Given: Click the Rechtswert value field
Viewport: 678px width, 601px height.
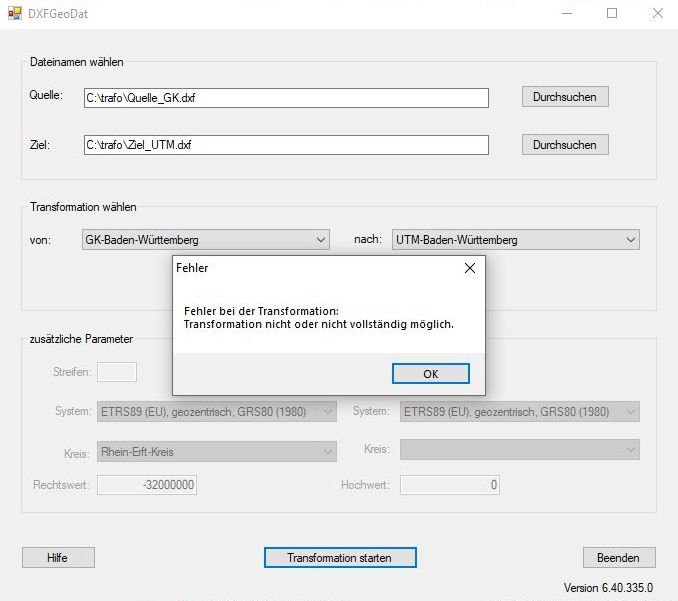Looking at the screenshot, I should 147,485.
